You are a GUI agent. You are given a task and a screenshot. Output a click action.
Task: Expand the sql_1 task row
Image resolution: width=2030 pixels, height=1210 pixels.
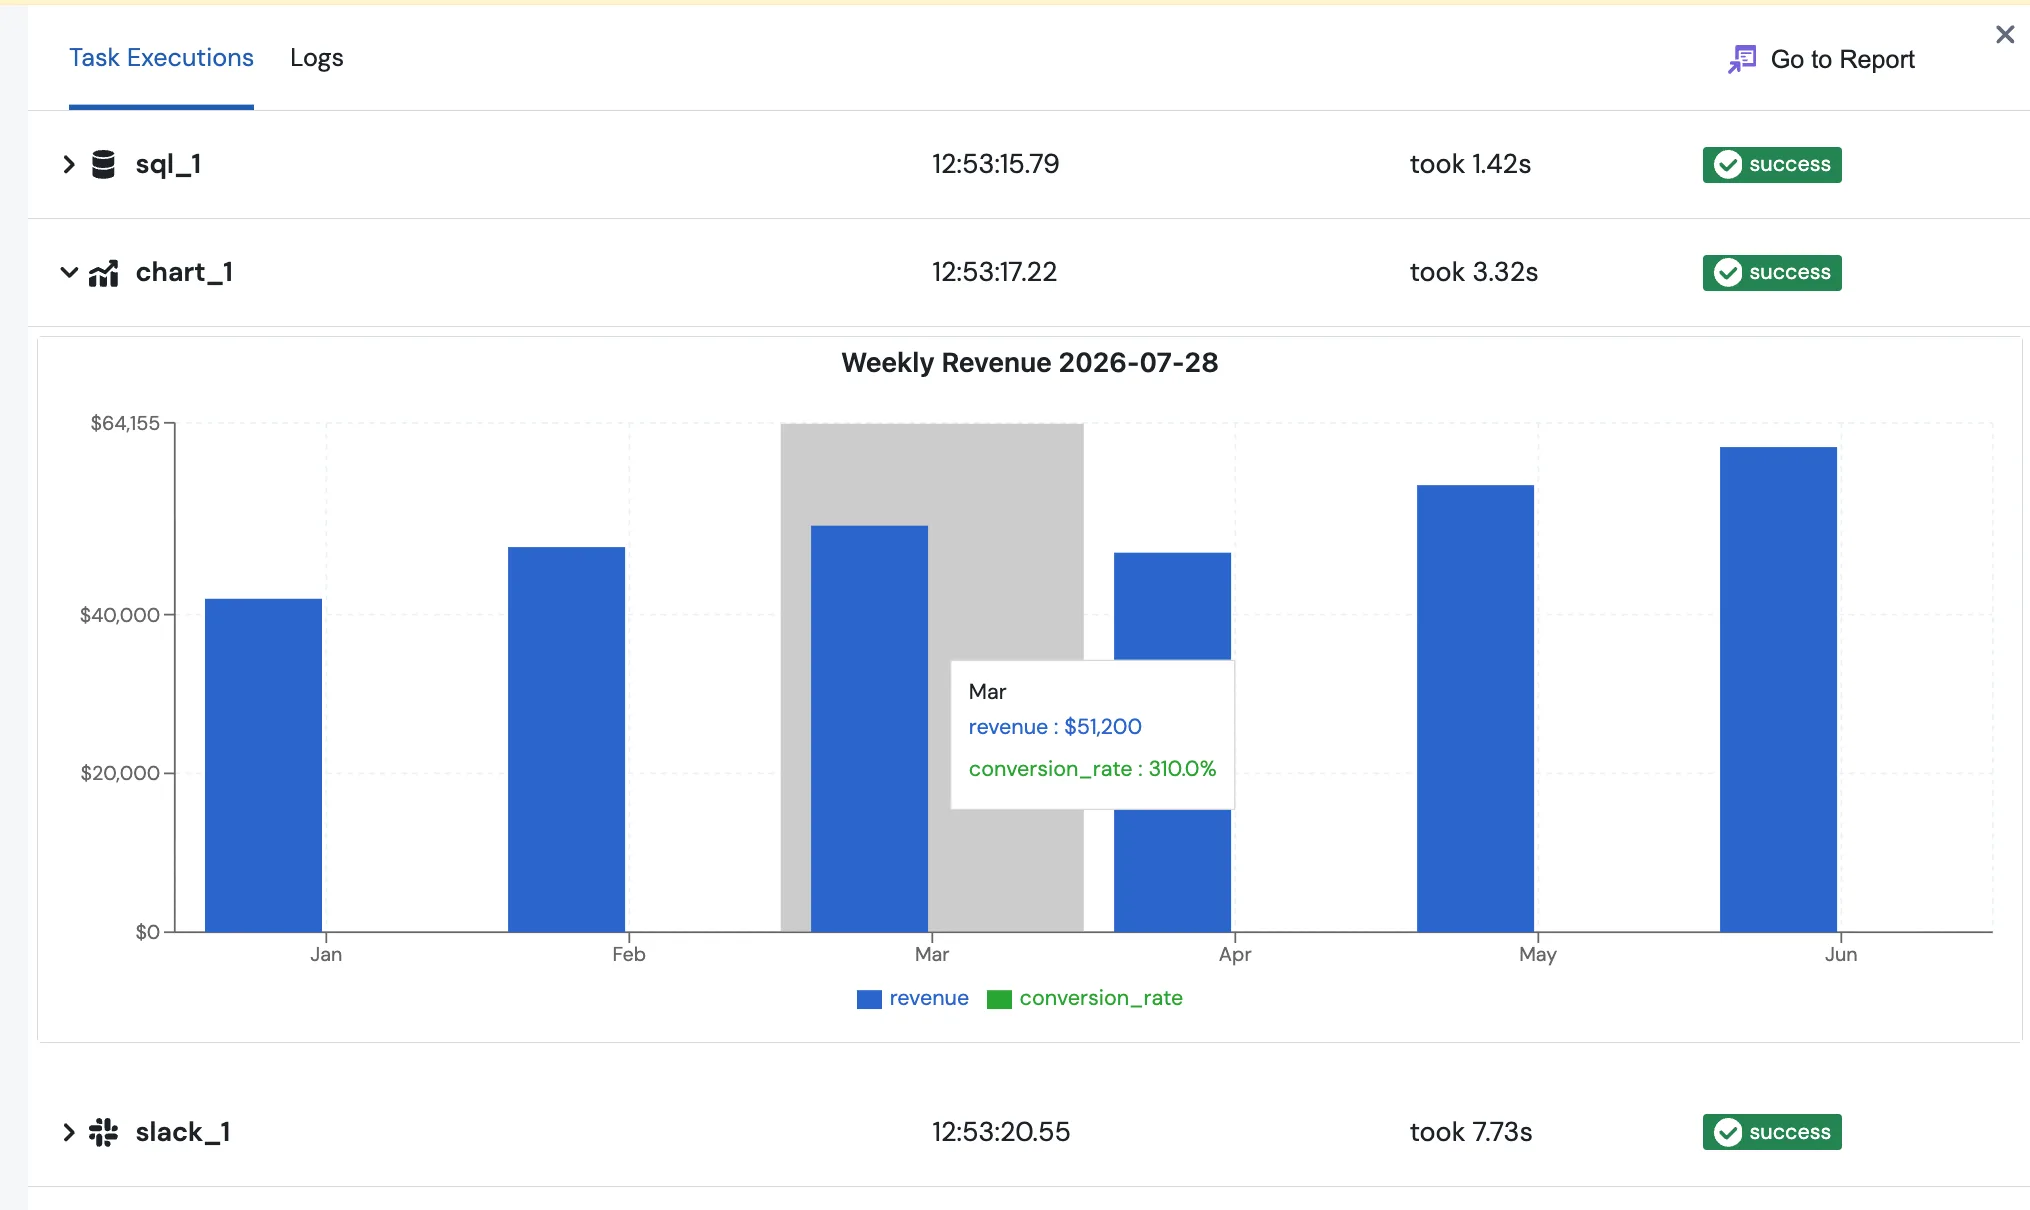[x=68, y=164]
